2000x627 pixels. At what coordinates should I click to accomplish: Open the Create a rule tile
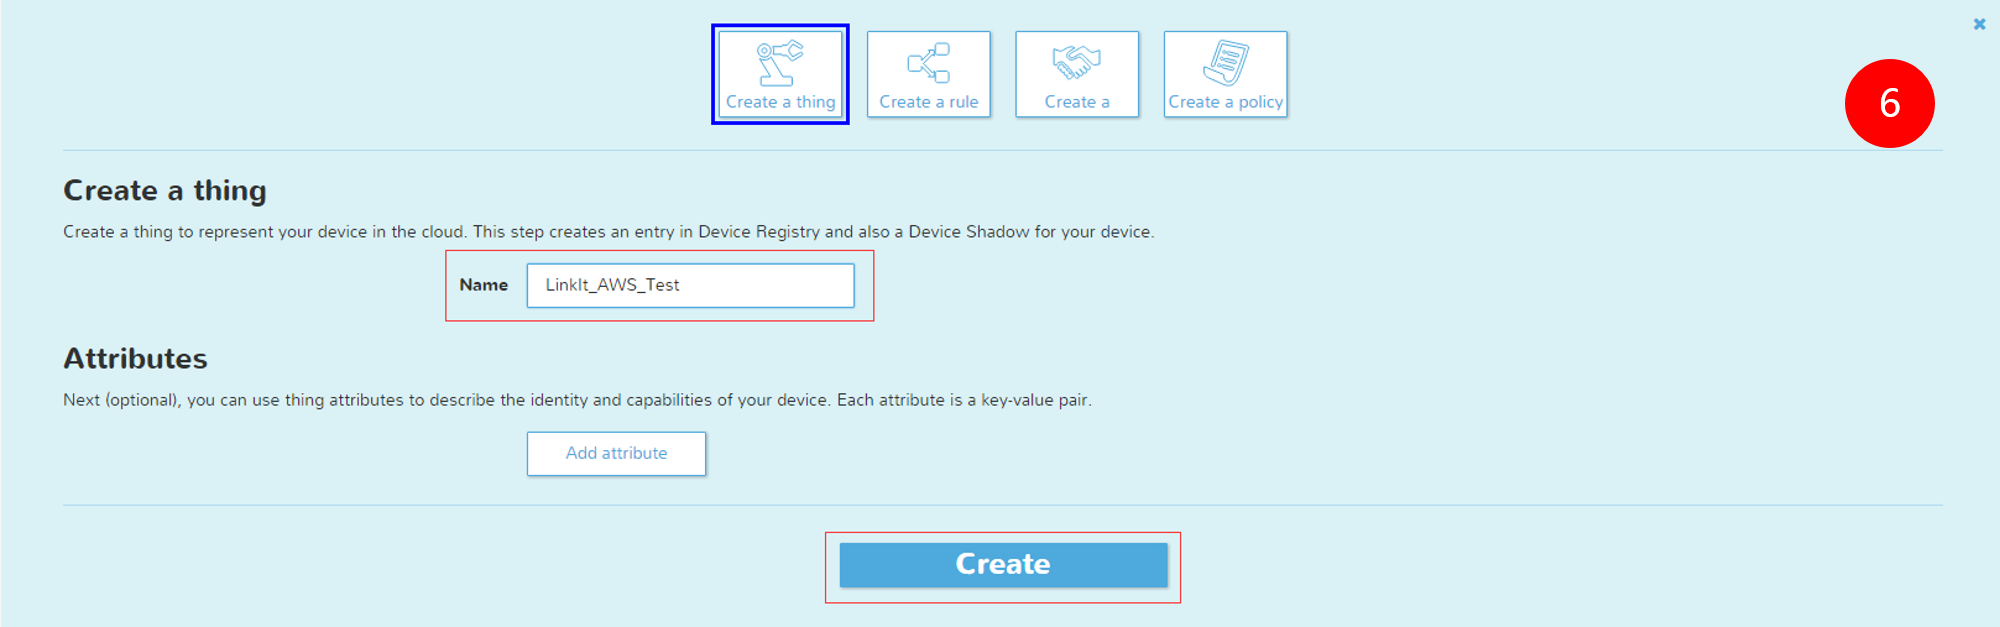click(928, 74)
